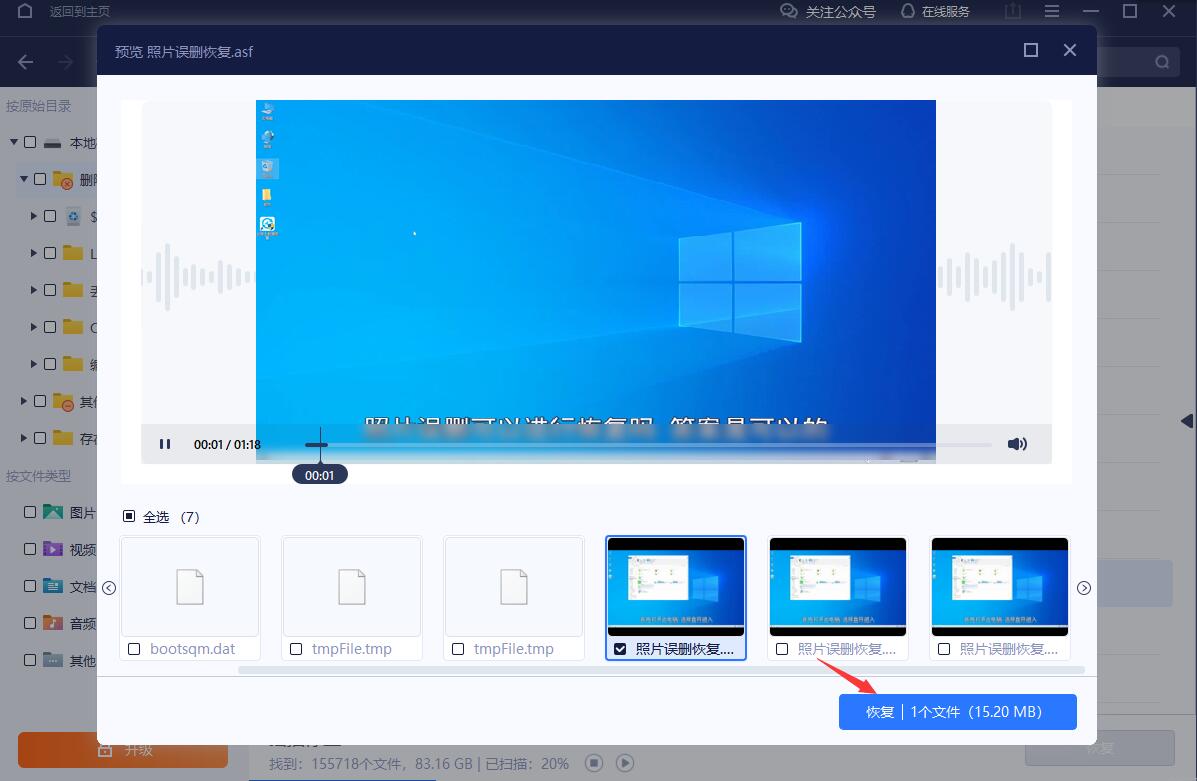Click the share icon in title bar

tap(1012, 11)
